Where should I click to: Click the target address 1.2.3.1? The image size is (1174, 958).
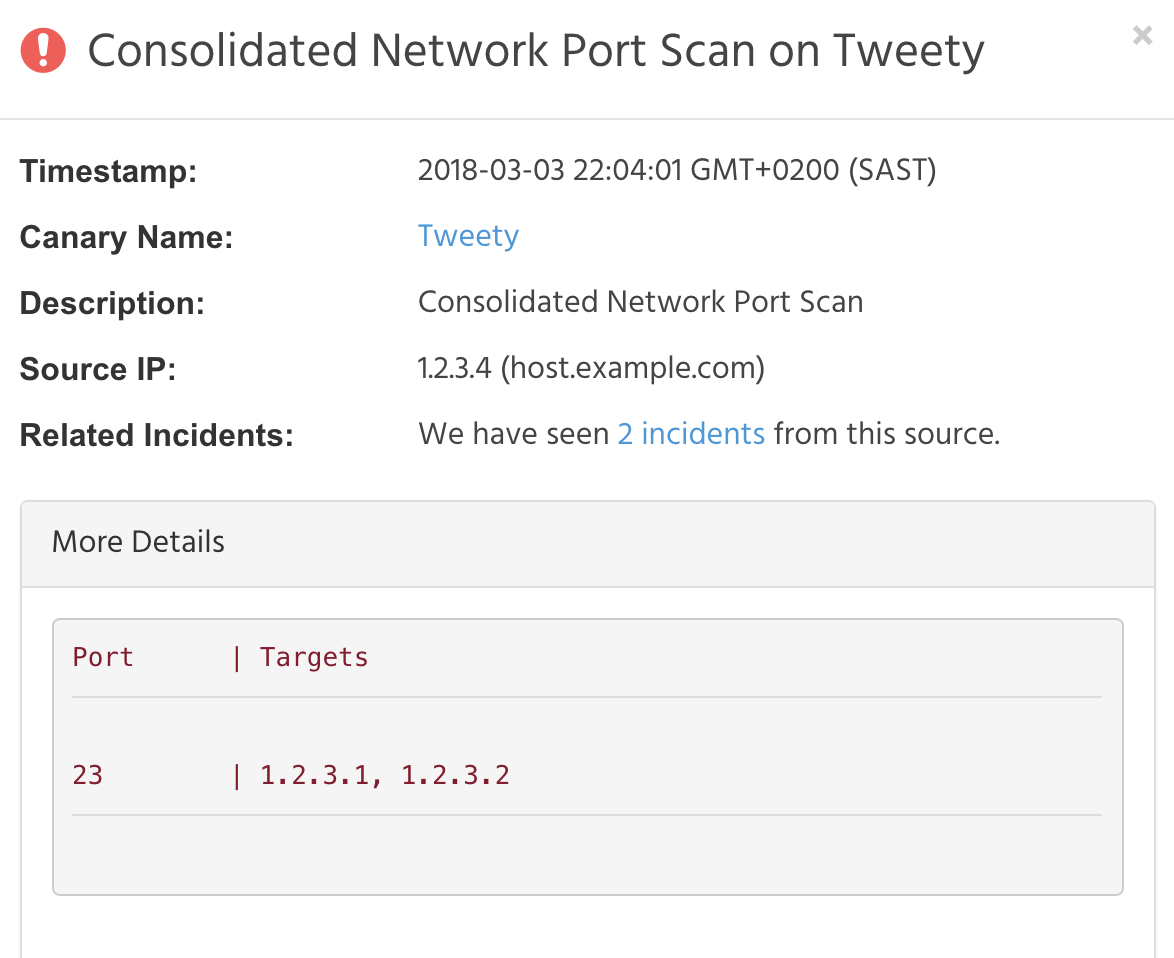(x=314, y=775)
